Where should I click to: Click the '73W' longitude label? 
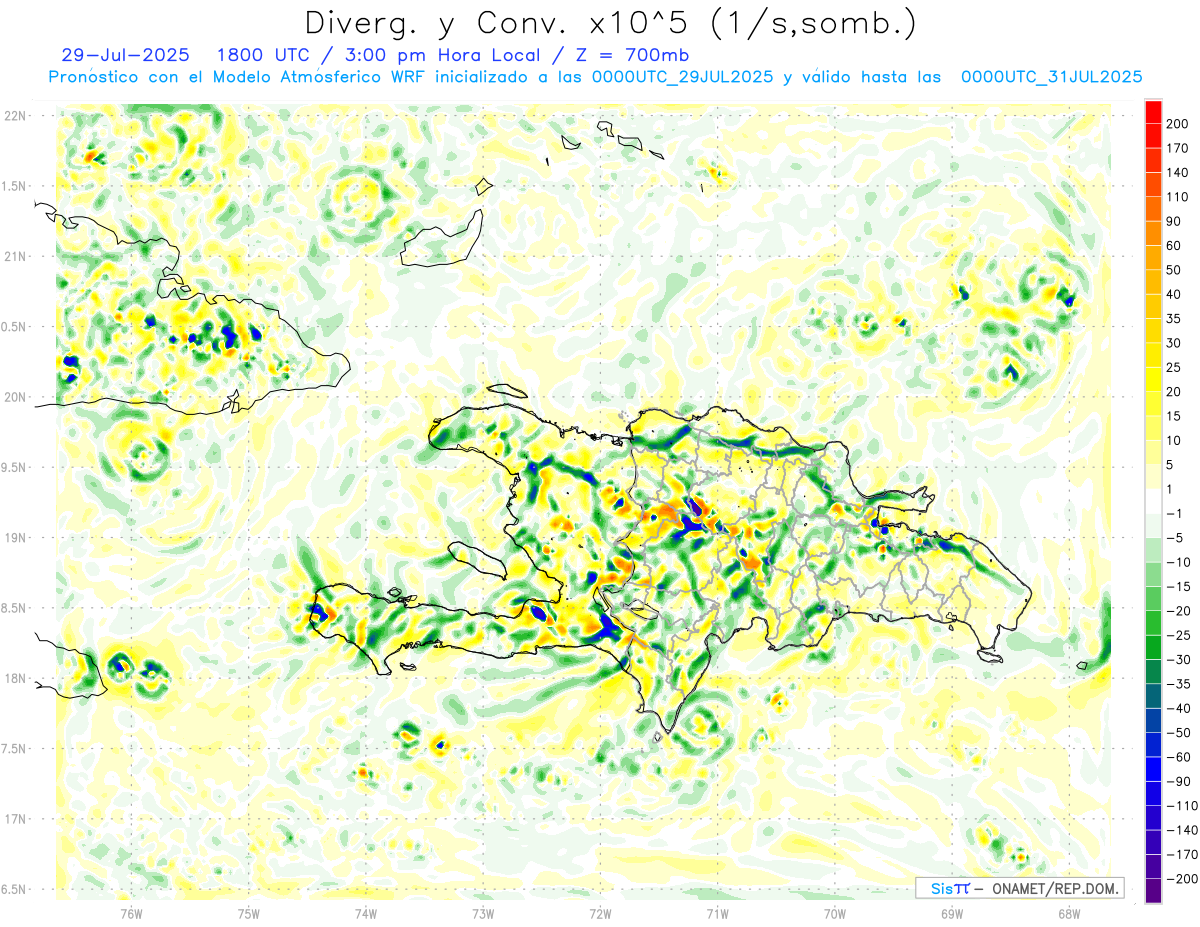483,912
